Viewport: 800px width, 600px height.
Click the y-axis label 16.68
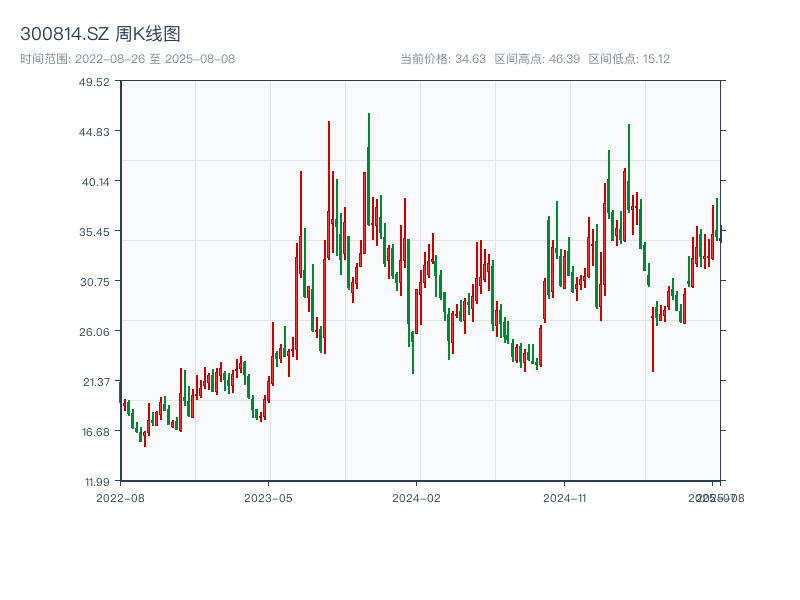(95, 432)
